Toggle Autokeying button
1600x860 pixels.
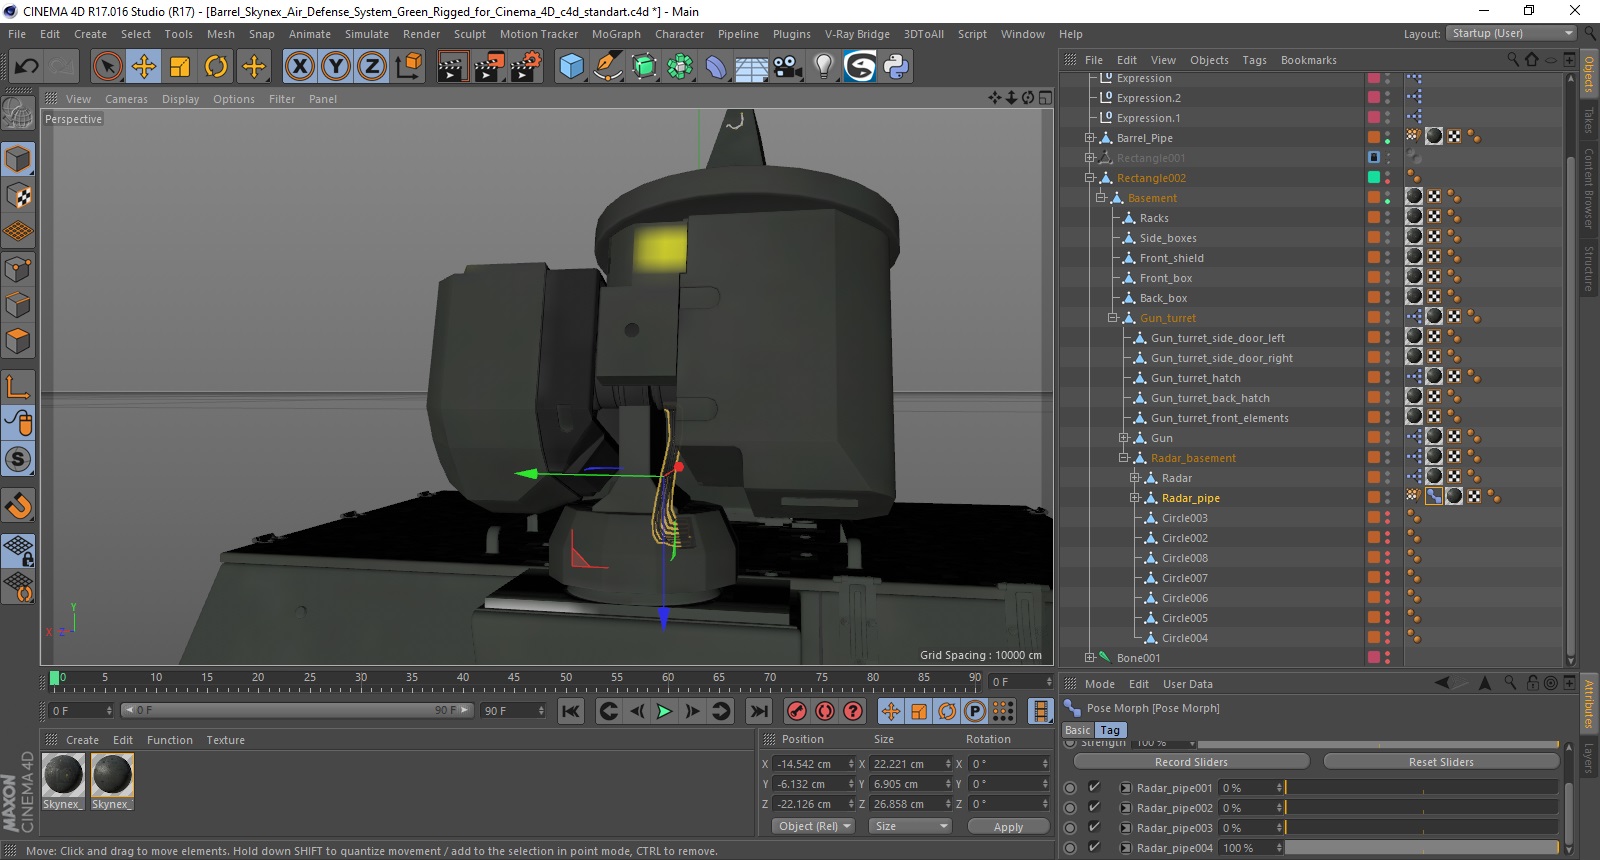click(825, 711)
